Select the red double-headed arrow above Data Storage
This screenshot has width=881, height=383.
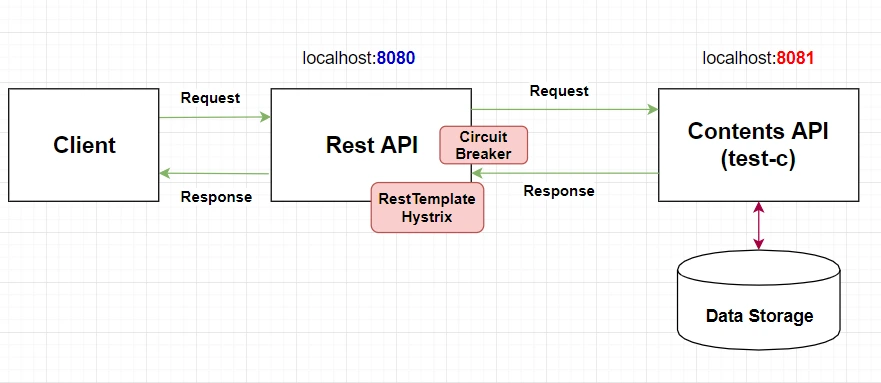click(x=759, y=226)
